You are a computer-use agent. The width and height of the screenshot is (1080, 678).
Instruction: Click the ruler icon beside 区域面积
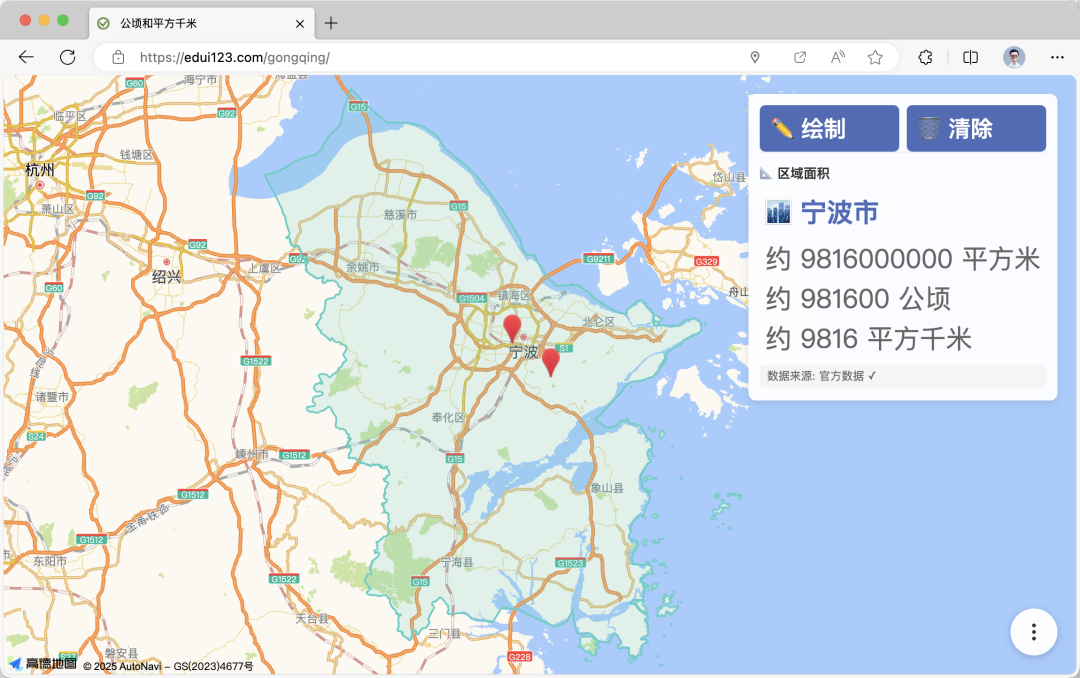coord(763,173)
